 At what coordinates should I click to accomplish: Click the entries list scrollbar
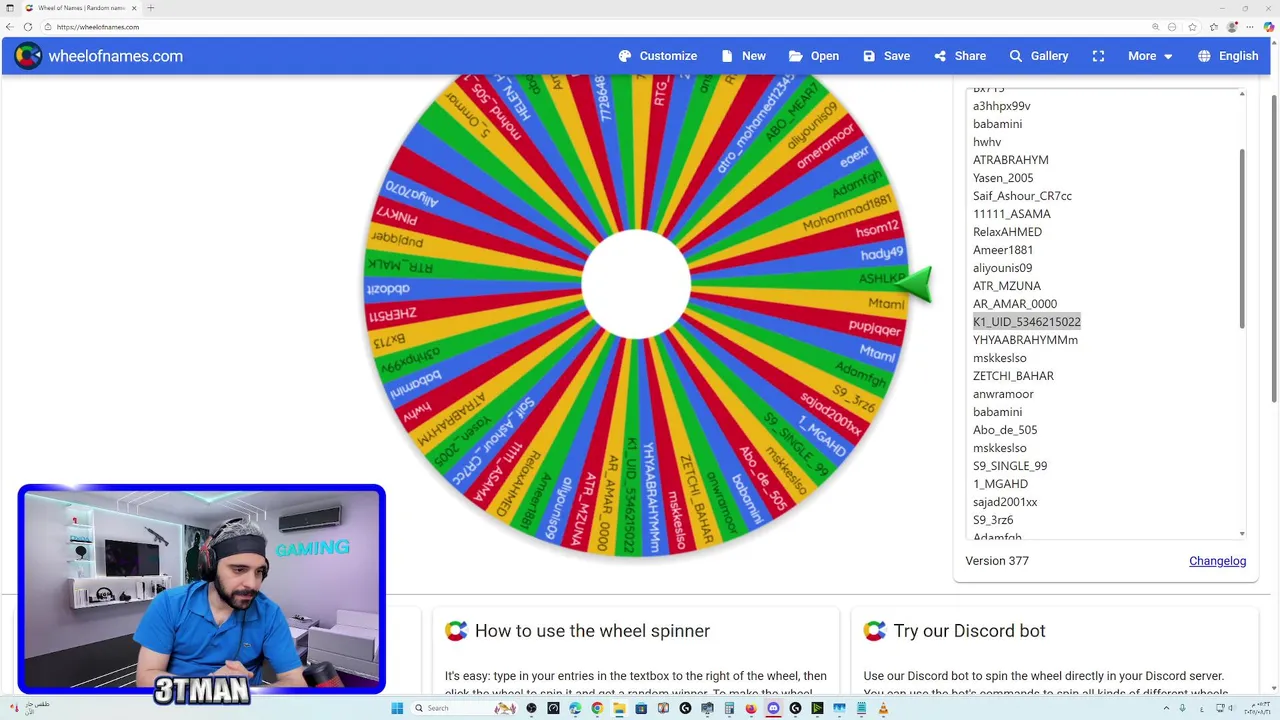coord(1242,238)
